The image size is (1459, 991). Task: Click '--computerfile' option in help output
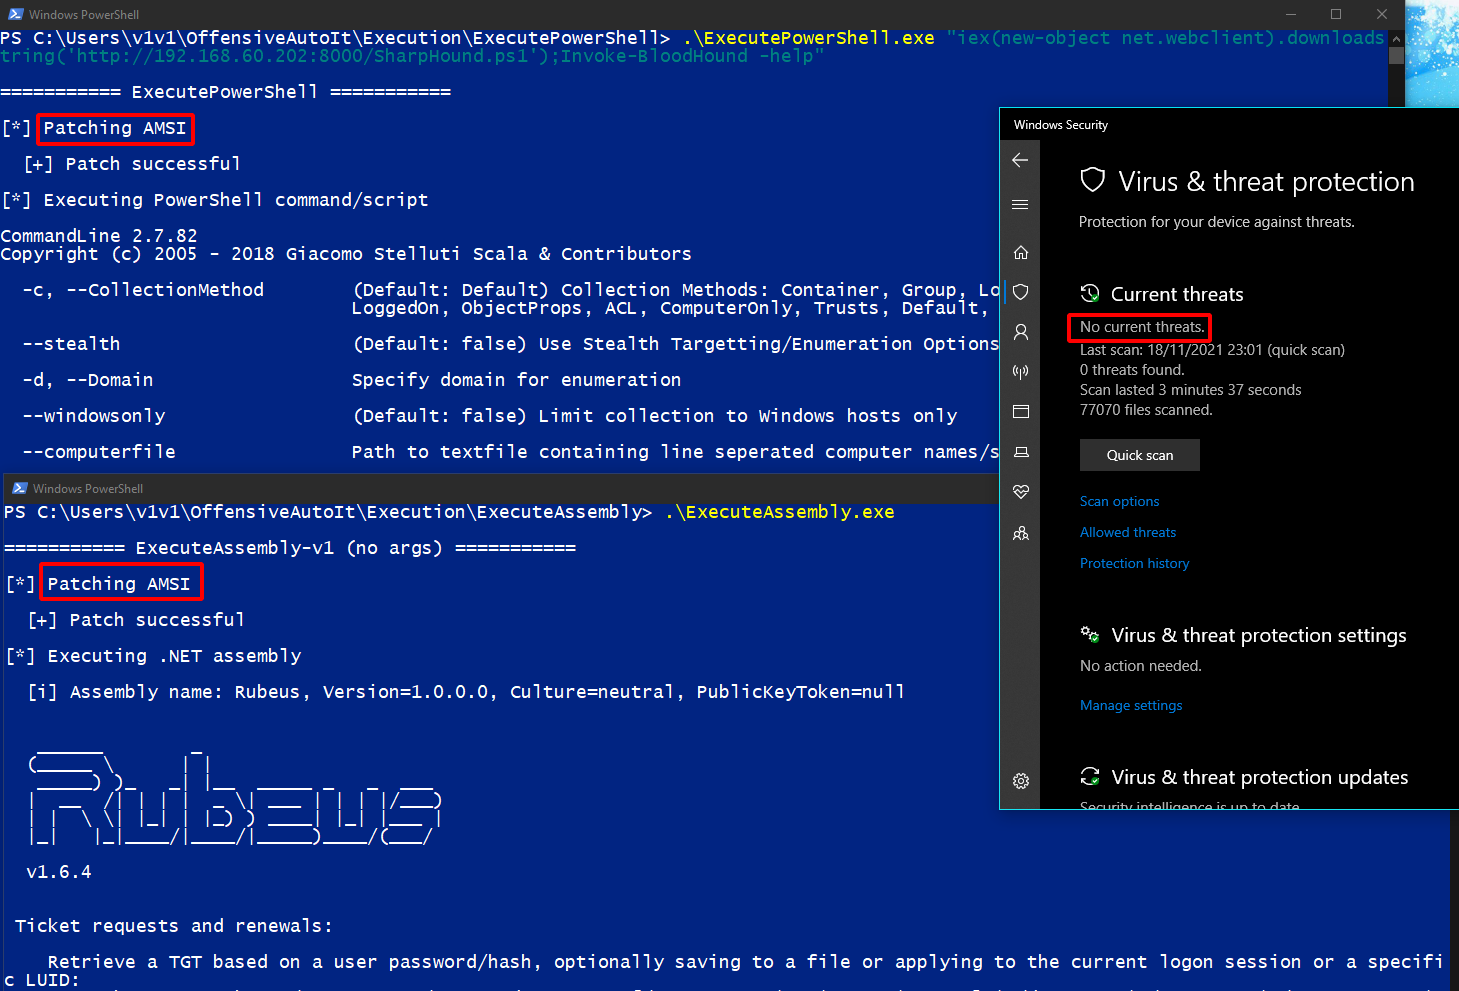click(x=99, y=452)
